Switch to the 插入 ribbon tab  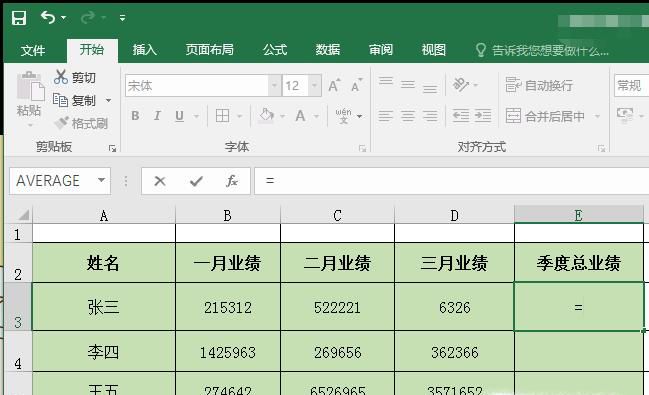(x=144, y=50)
